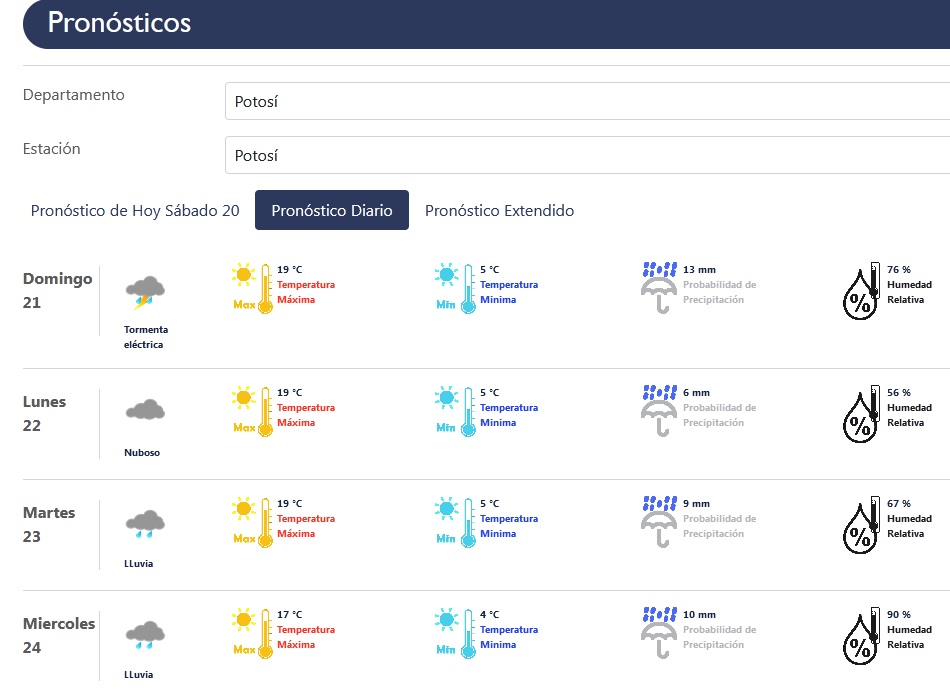Click Domingo's maximum temperature thermometer icon
The image size is (950, 699).
(253, 288)
